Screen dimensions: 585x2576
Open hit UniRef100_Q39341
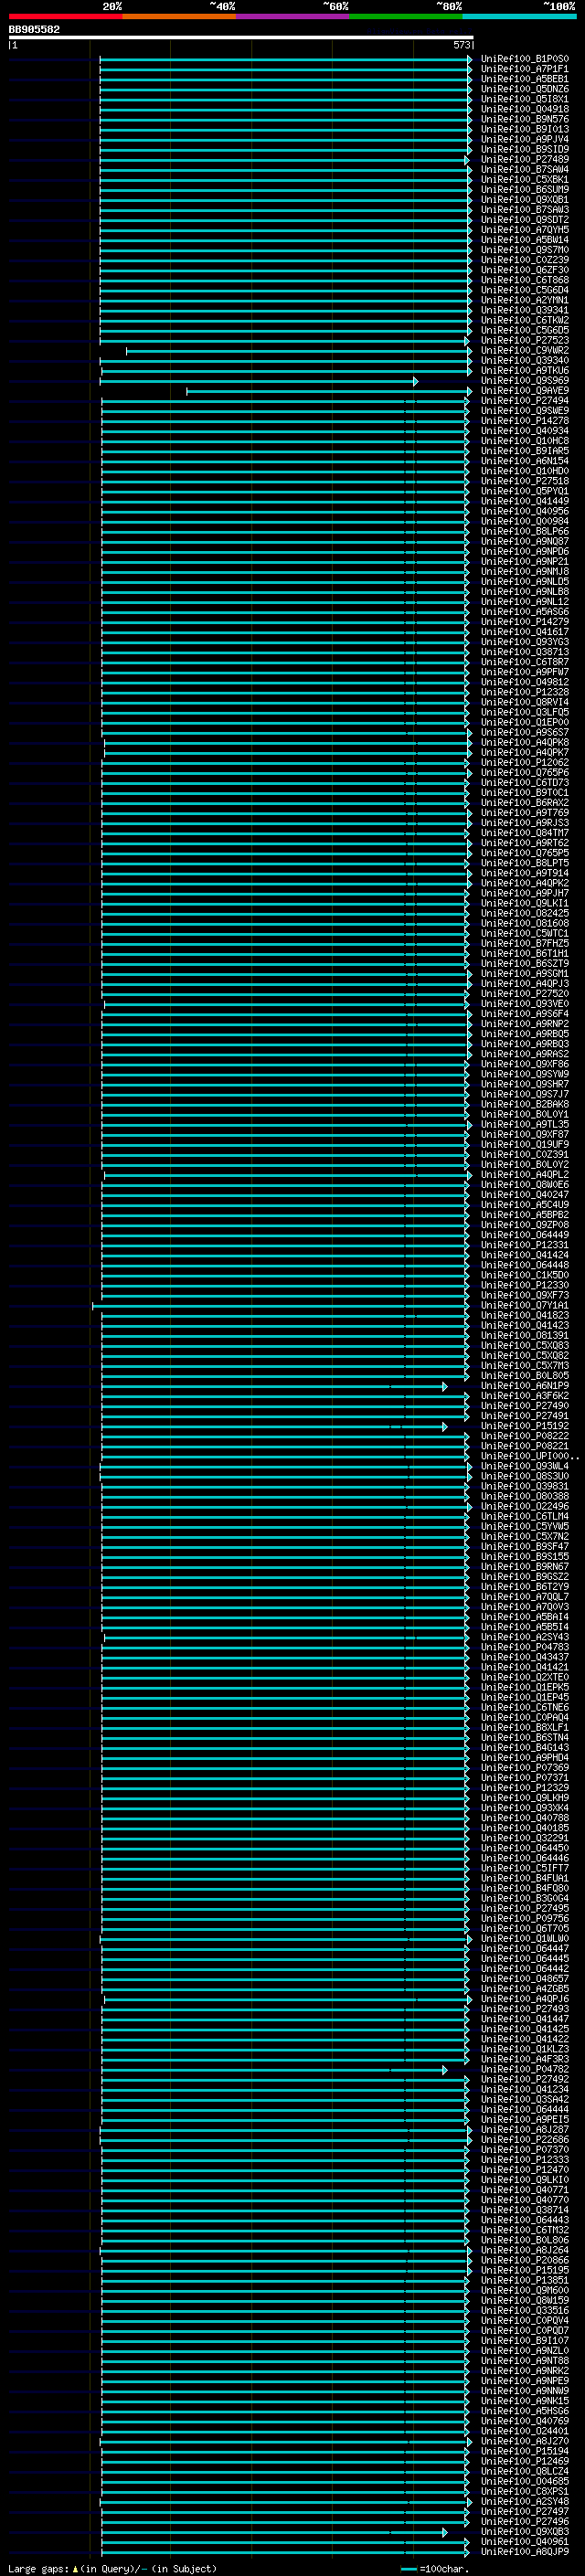click(524, 310)
